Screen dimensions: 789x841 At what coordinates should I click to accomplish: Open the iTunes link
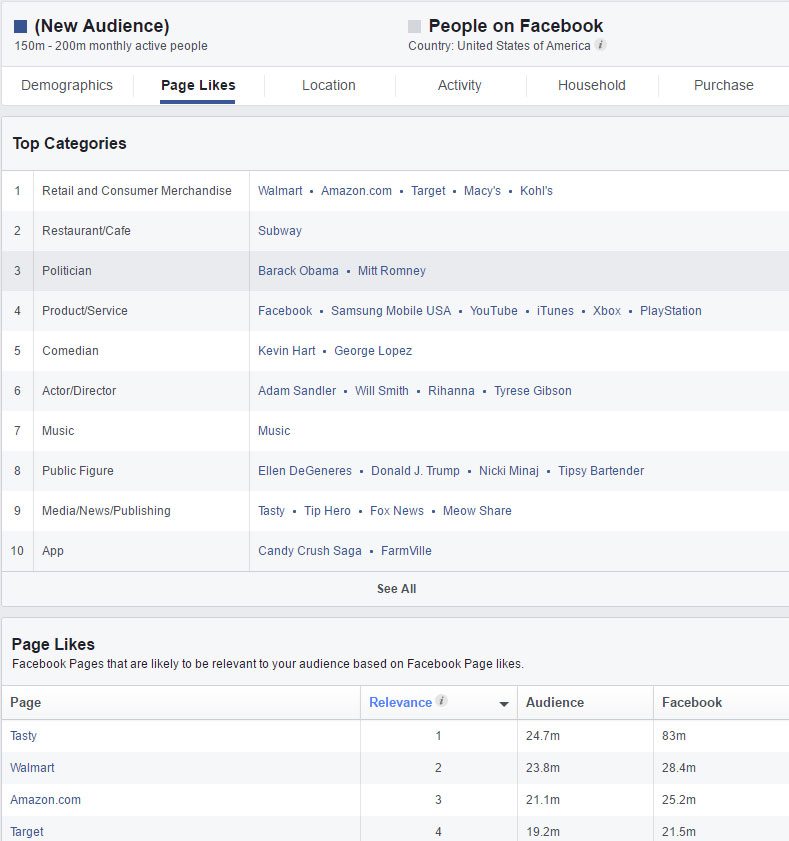coord(555,311)
